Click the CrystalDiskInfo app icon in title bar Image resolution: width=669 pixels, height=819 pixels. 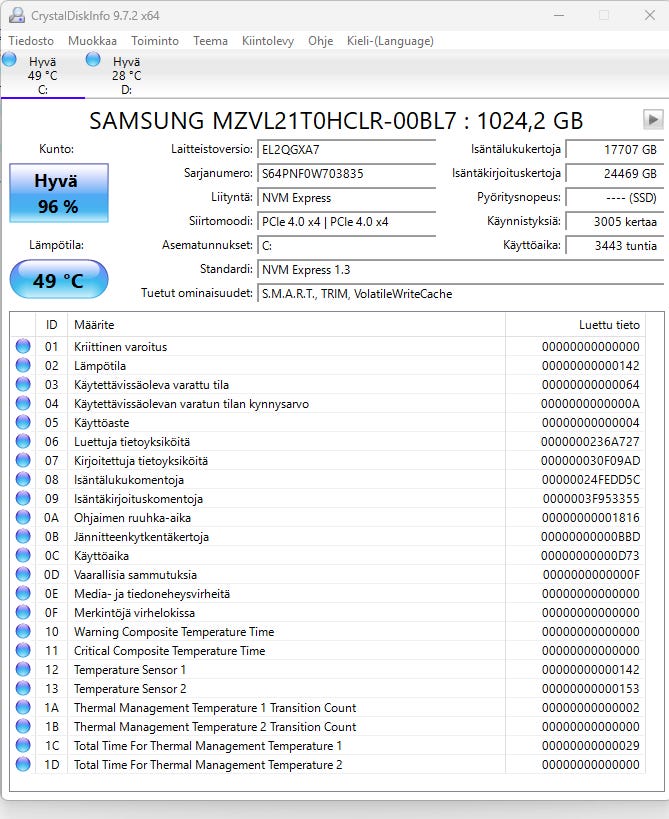pyautogui.click(x=16, y=15)
